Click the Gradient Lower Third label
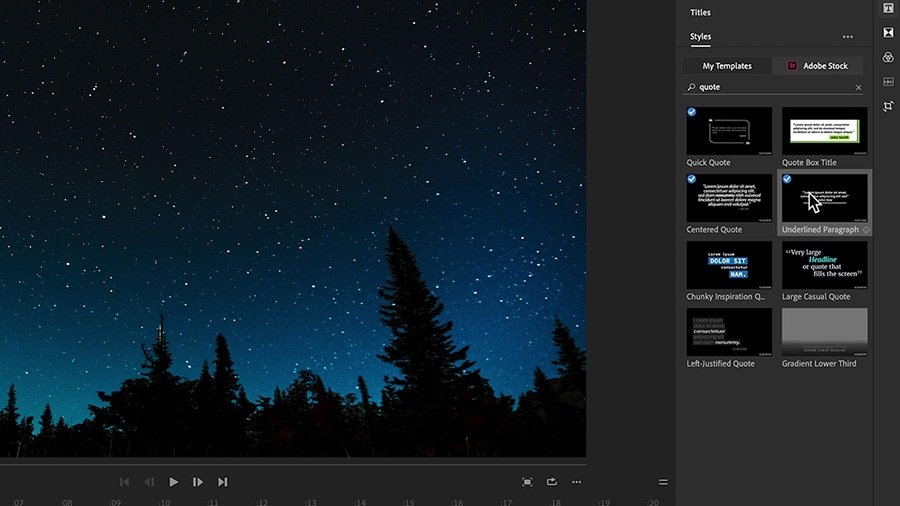This screenshot has height=506, width=900. point(818,364)
